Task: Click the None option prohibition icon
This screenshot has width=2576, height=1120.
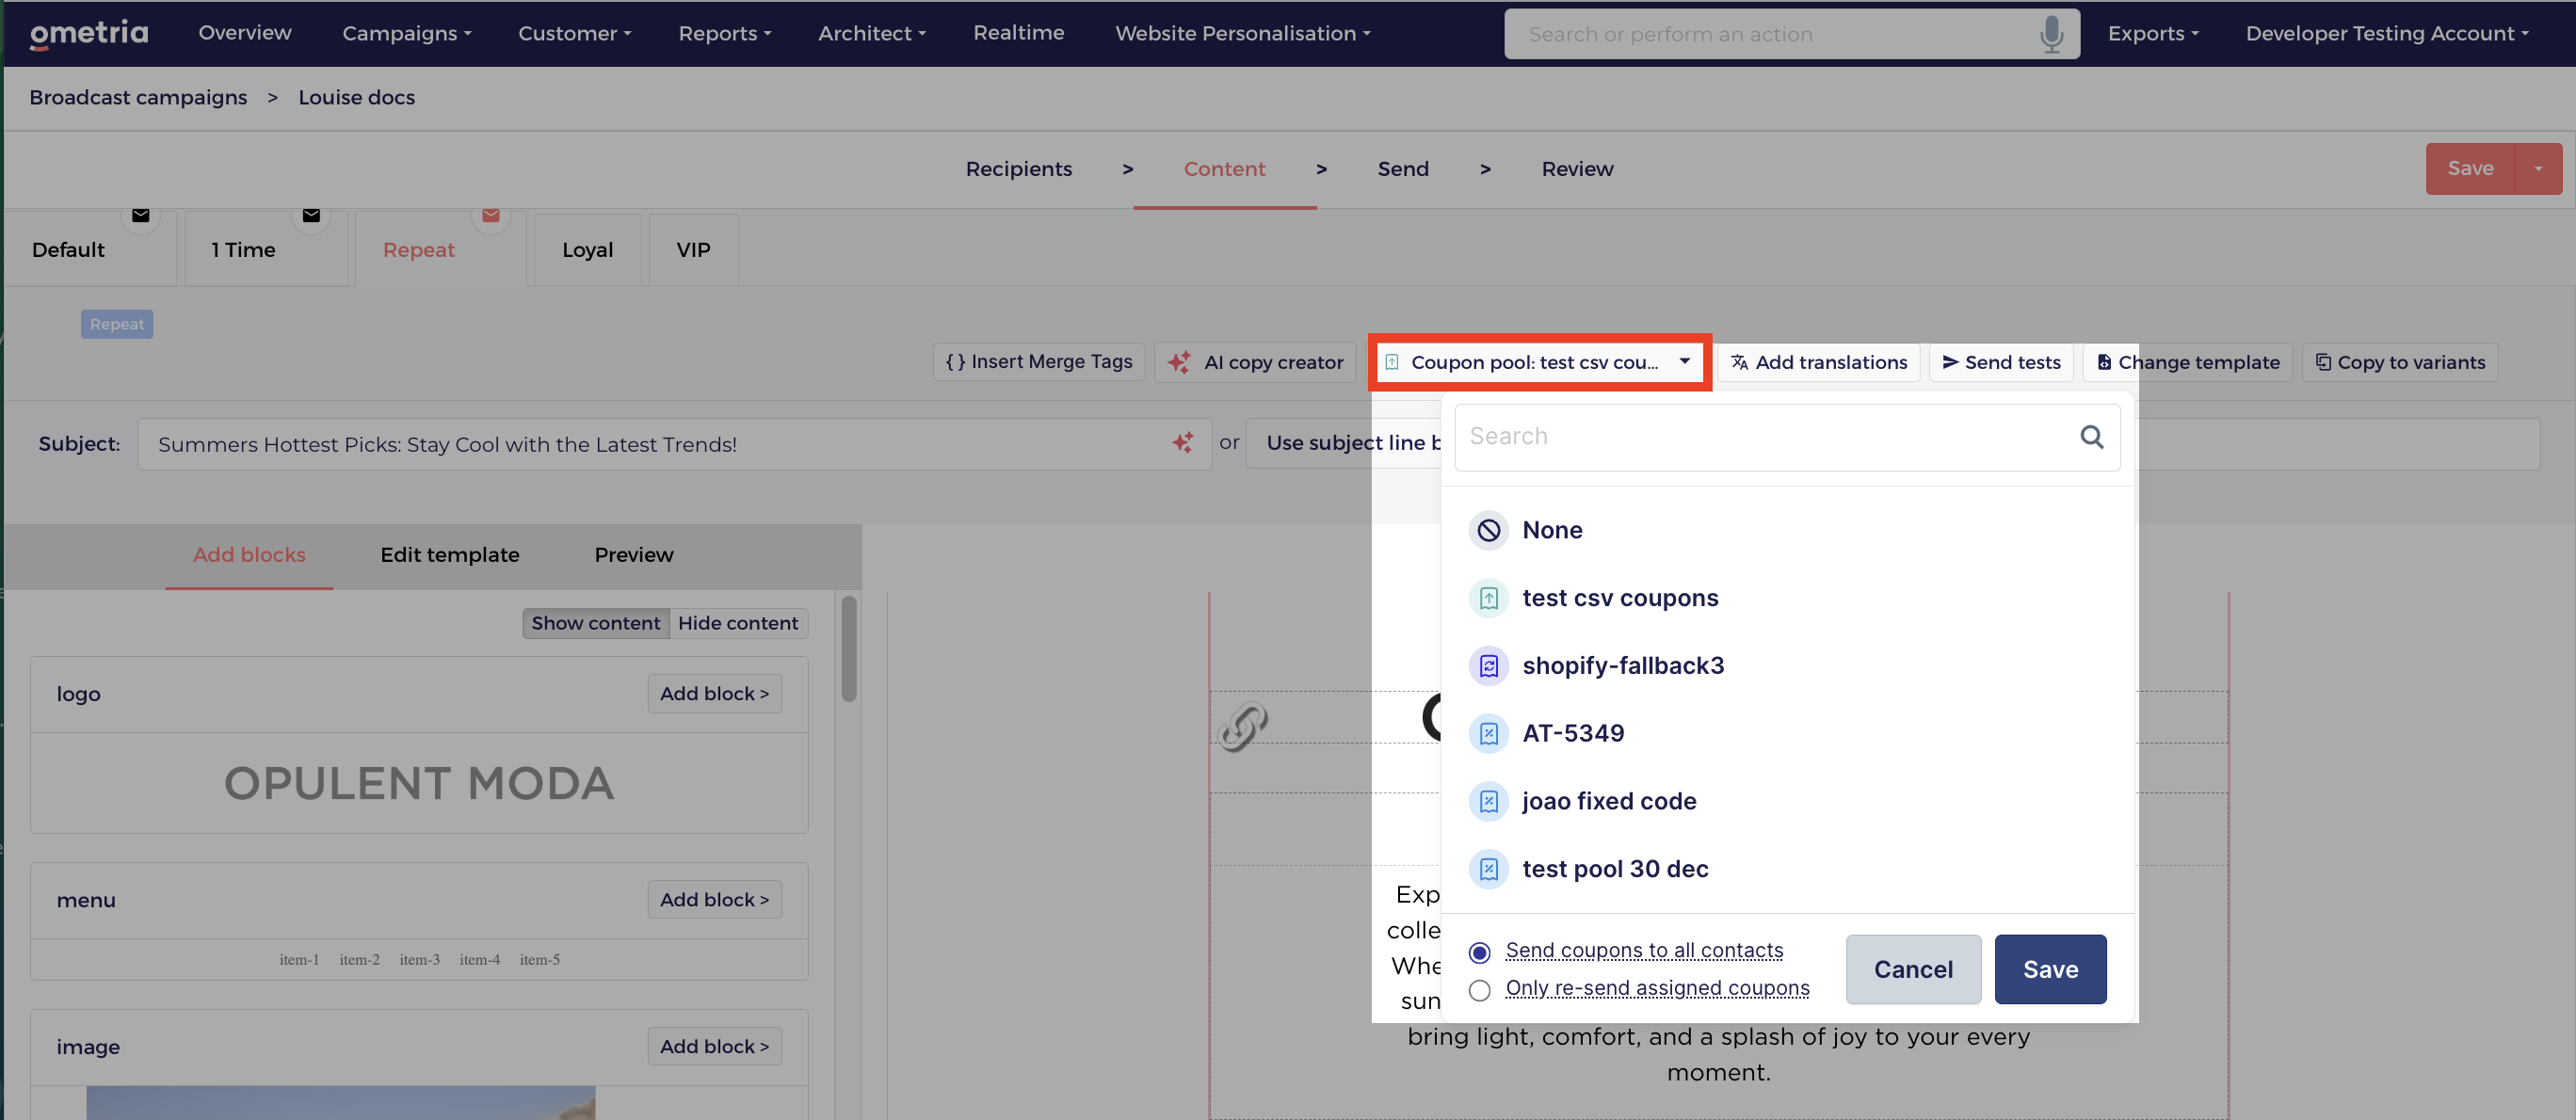Action: pos(1488,530)
